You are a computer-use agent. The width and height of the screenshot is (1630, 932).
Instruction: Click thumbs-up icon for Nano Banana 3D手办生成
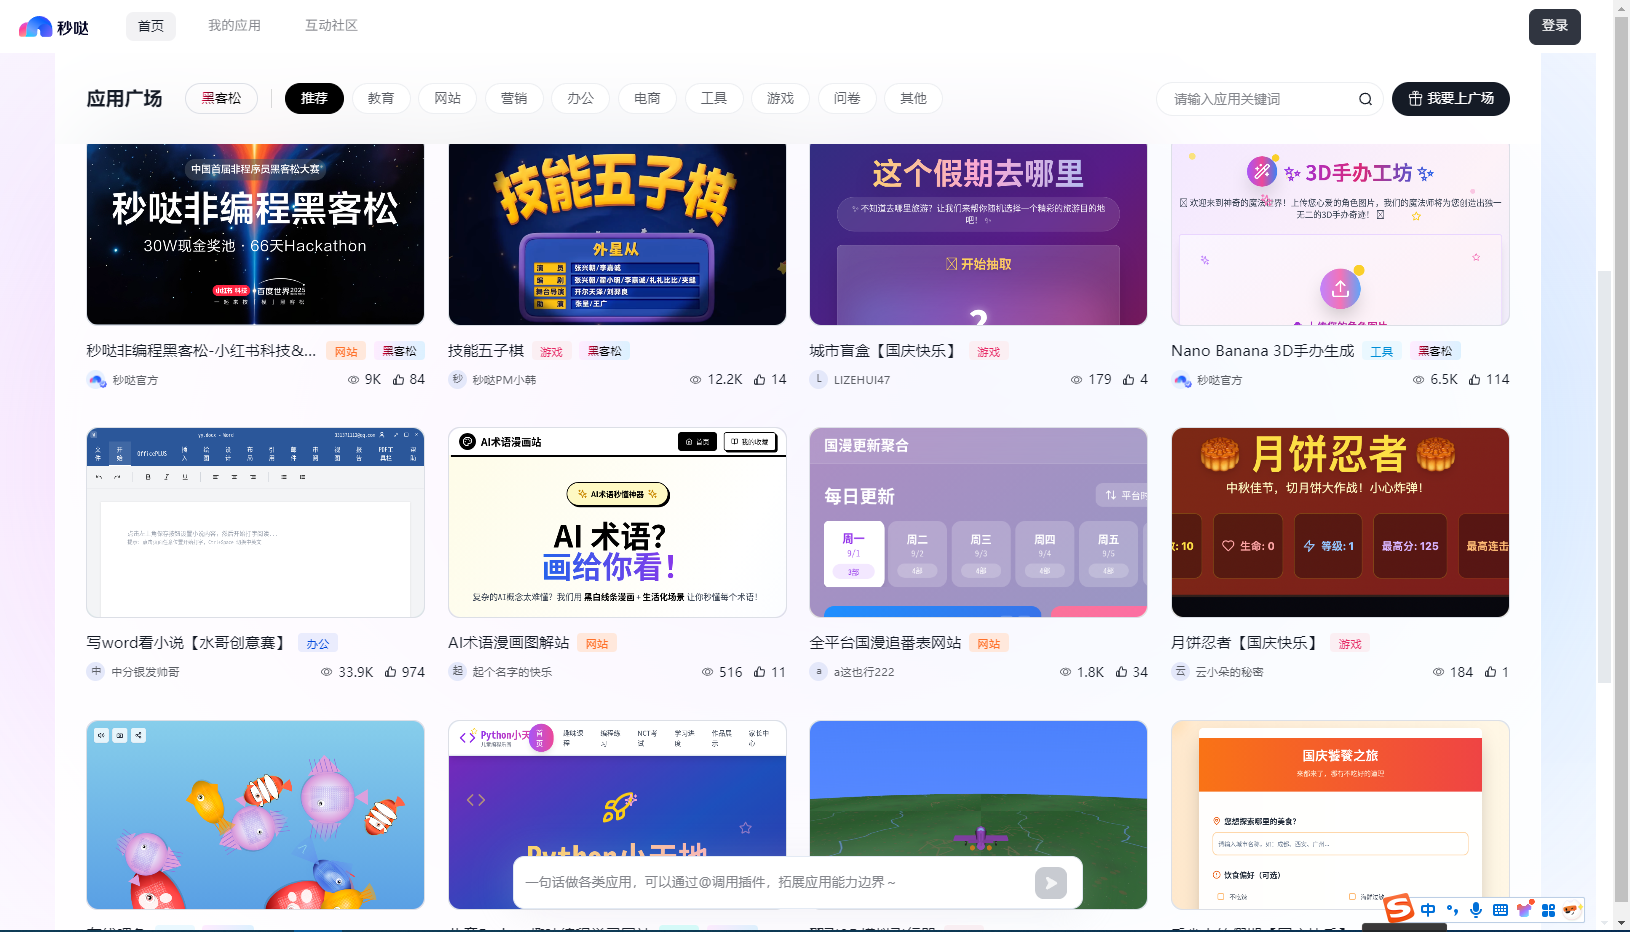coord(1474,380)
